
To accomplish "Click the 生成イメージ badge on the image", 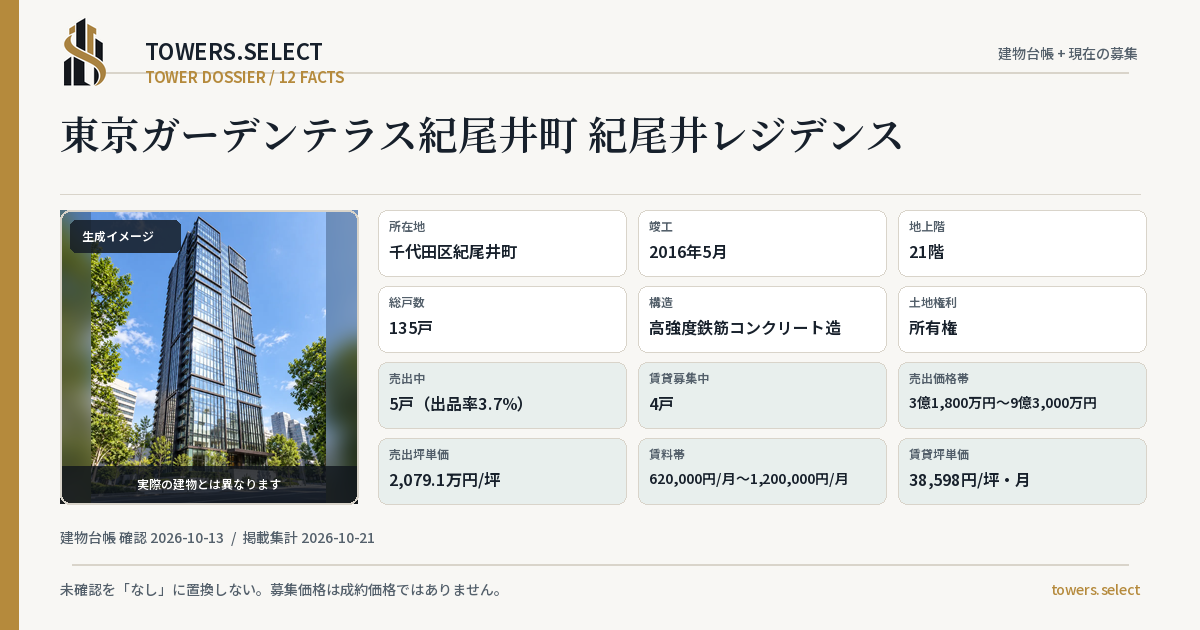I will click(125, 237).
